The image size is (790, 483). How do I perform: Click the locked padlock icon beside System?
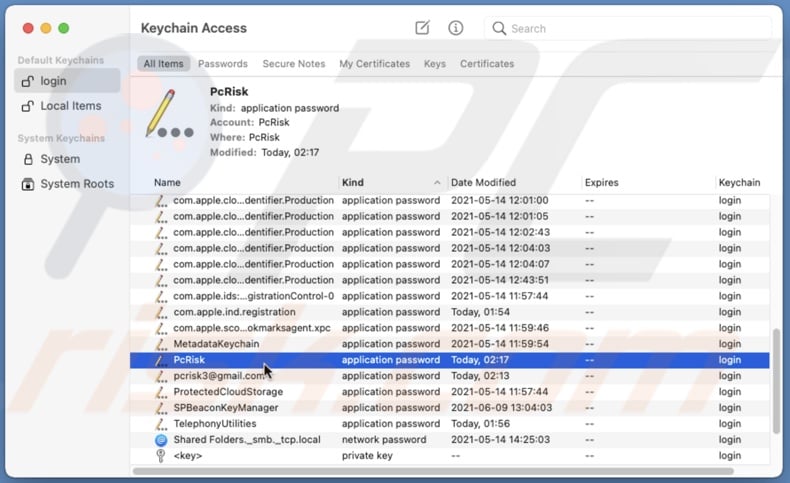(x=27, y=159)
